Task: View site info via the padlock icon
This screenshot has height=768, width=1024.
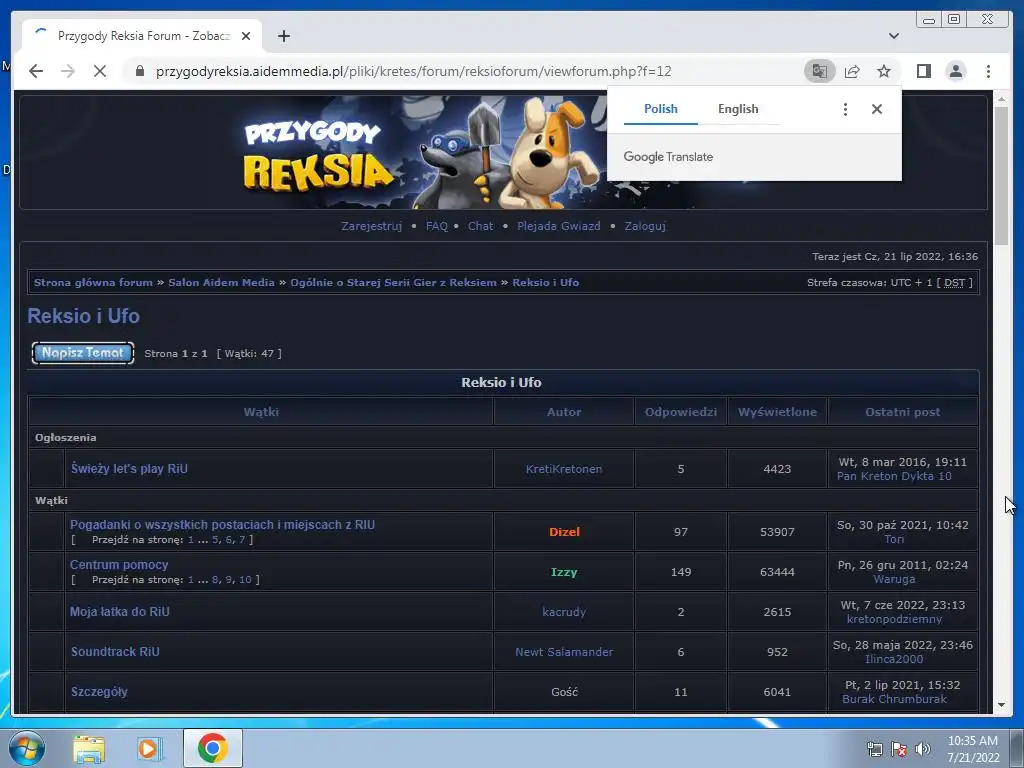Action: pos(139,71)
